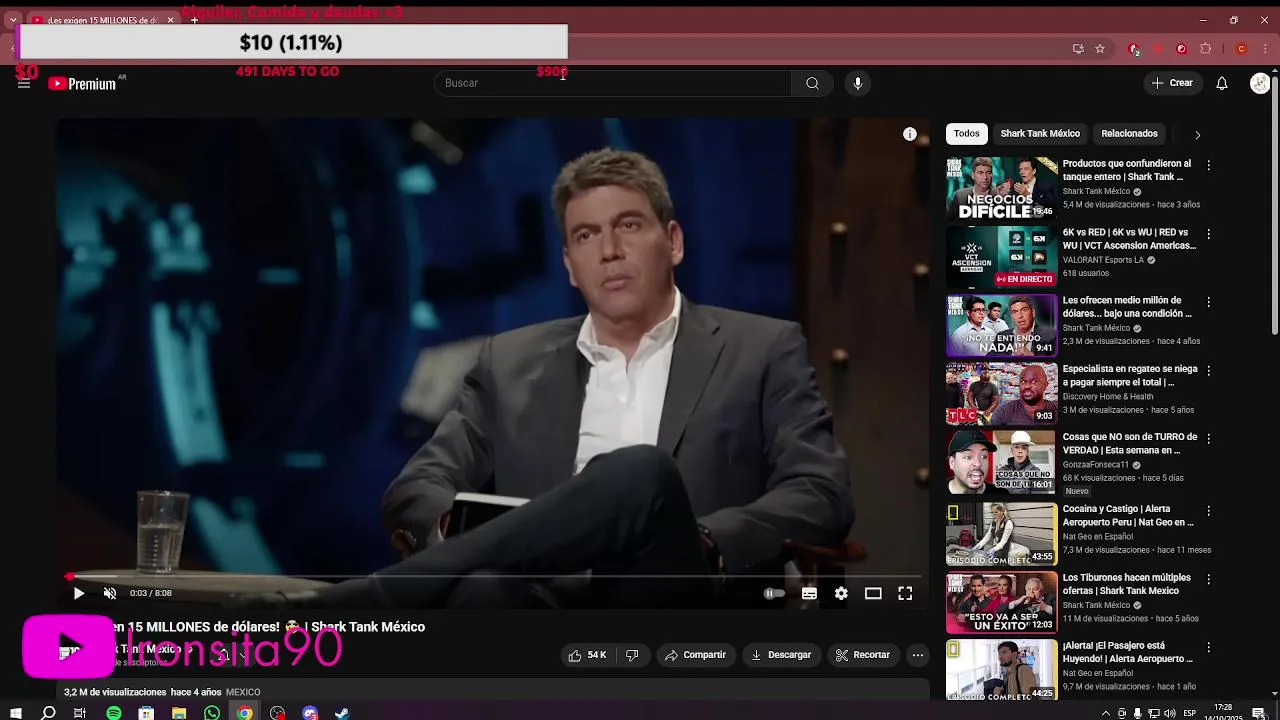Open Chrome three-dot menu
The width and height of the screenshot is (1280, 720).
point(1265,48)
